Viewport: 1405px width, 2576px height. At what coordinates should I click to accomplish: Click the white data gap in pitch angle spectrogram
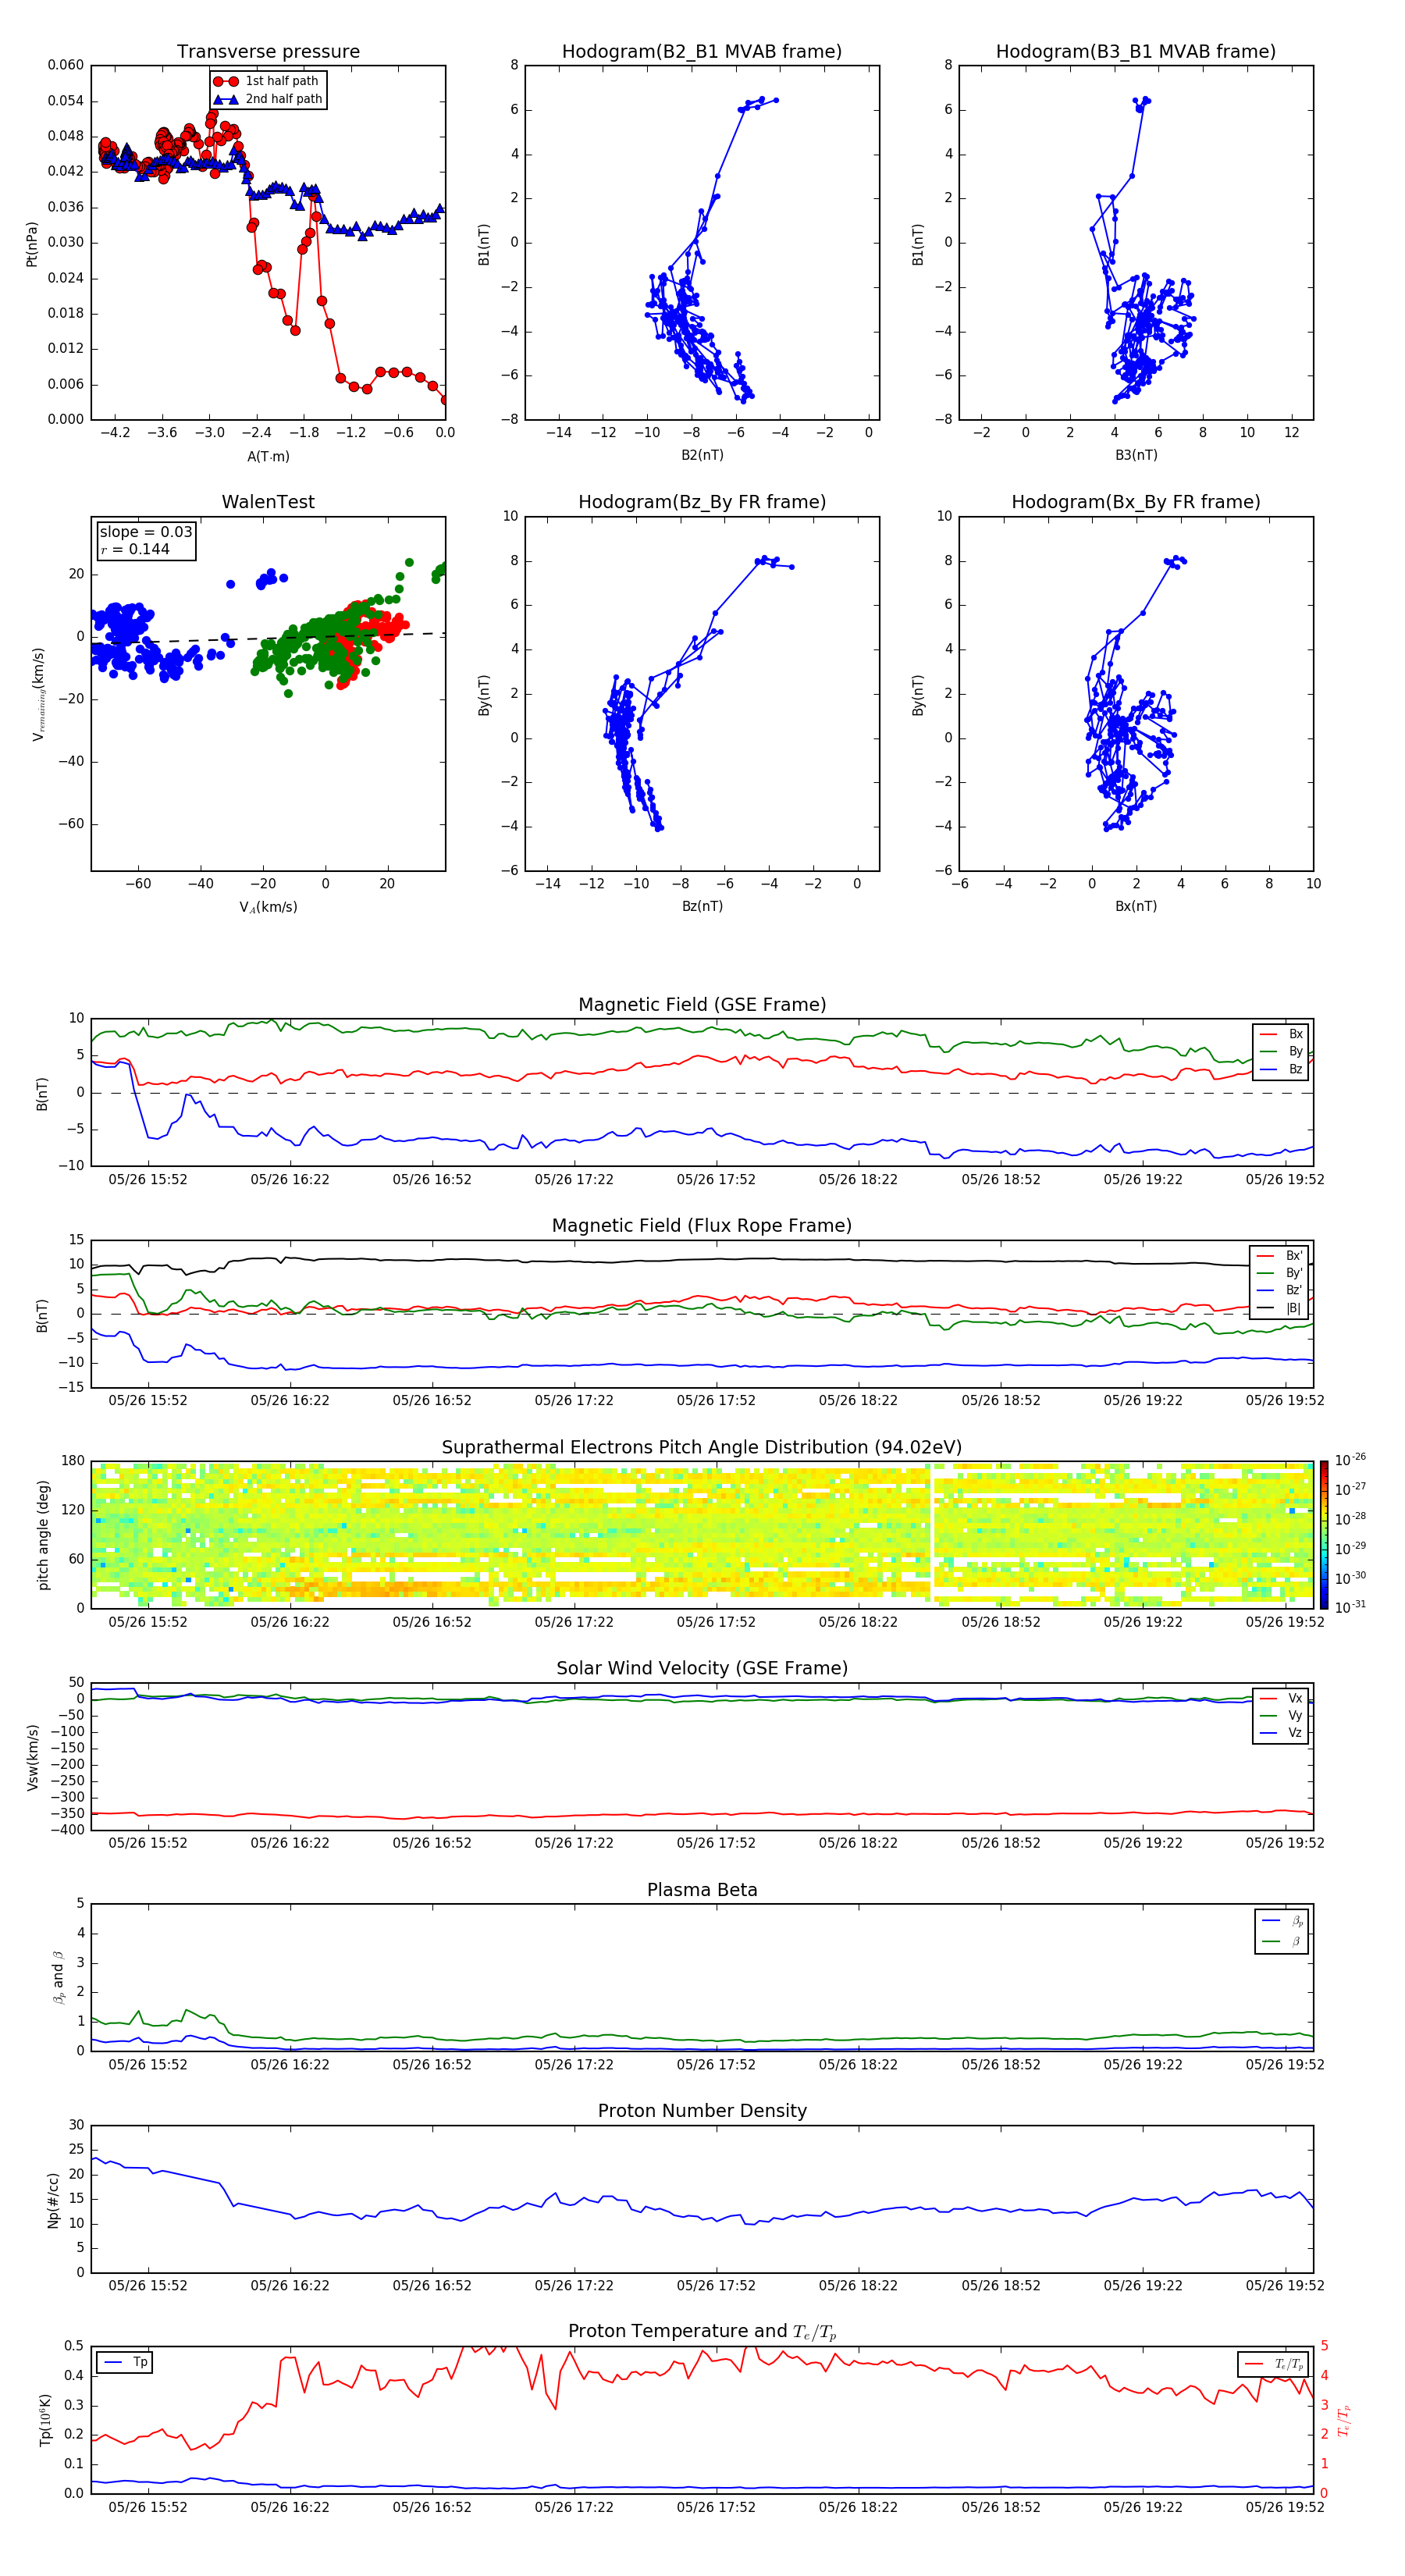[x=931, y=1535]
